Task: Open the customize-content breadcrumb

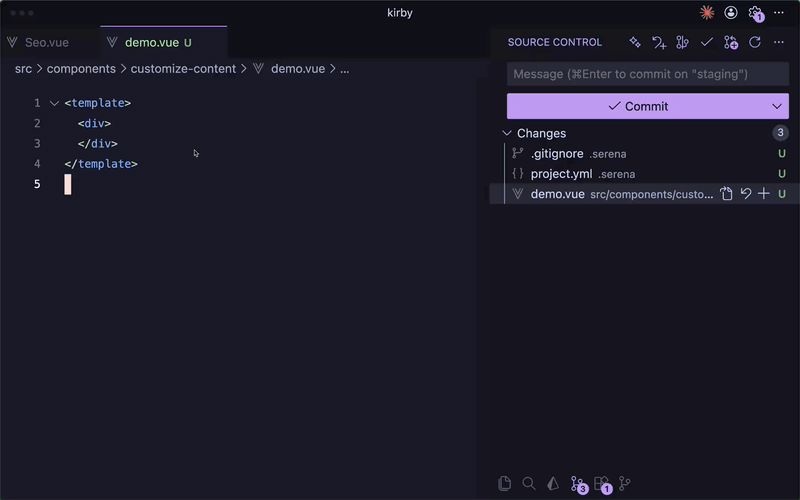Action: point(183,69)
